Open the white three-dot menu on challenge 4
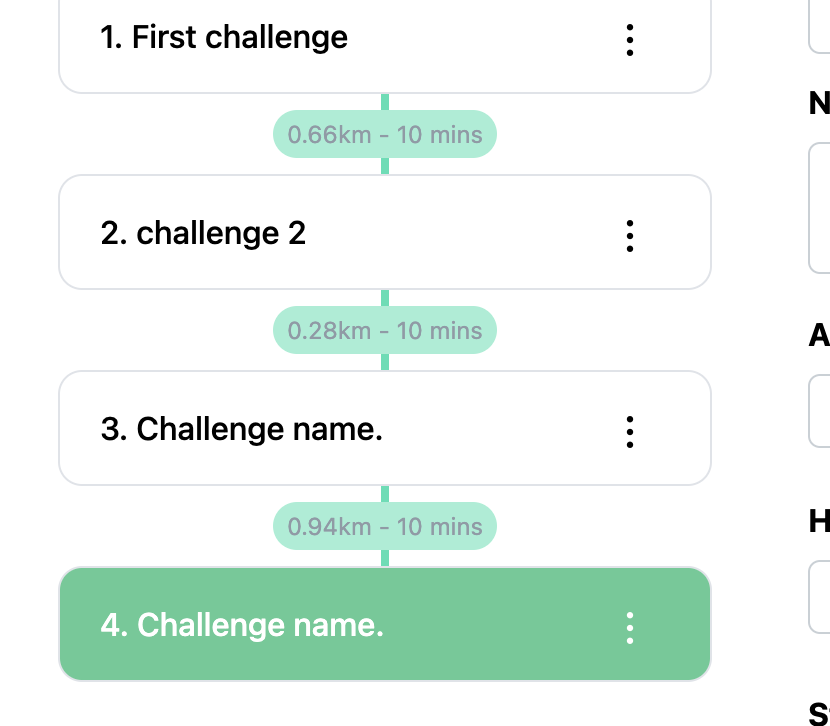 (629, 628)
